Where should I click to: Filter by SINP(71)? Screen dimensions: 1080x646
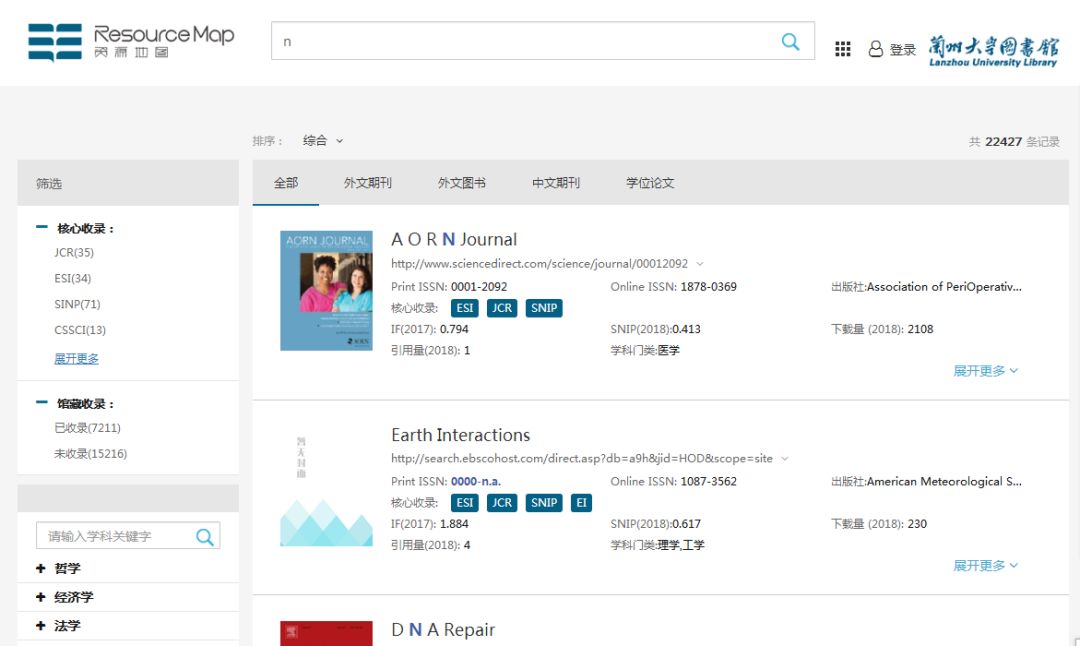77,304
